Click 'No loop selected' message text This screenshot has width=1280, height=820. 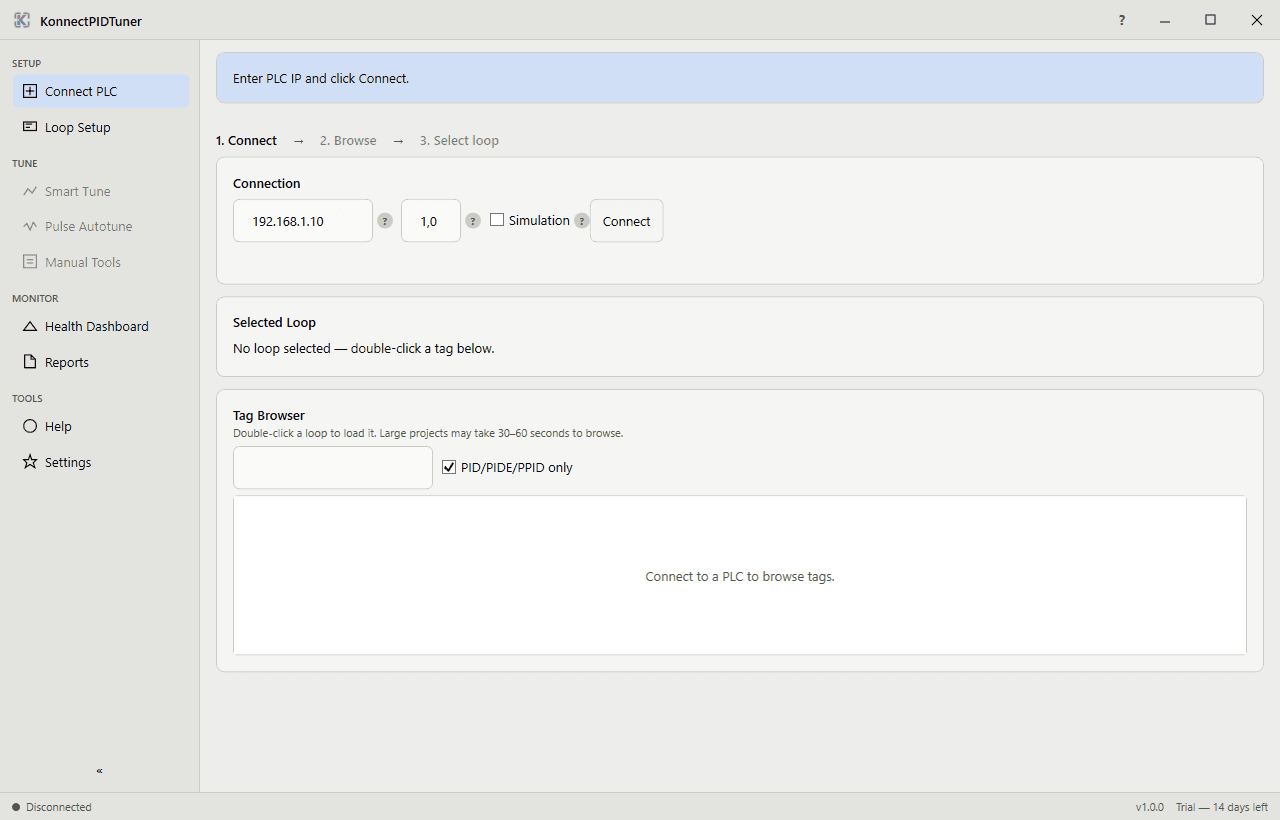[x=364, y=348]
